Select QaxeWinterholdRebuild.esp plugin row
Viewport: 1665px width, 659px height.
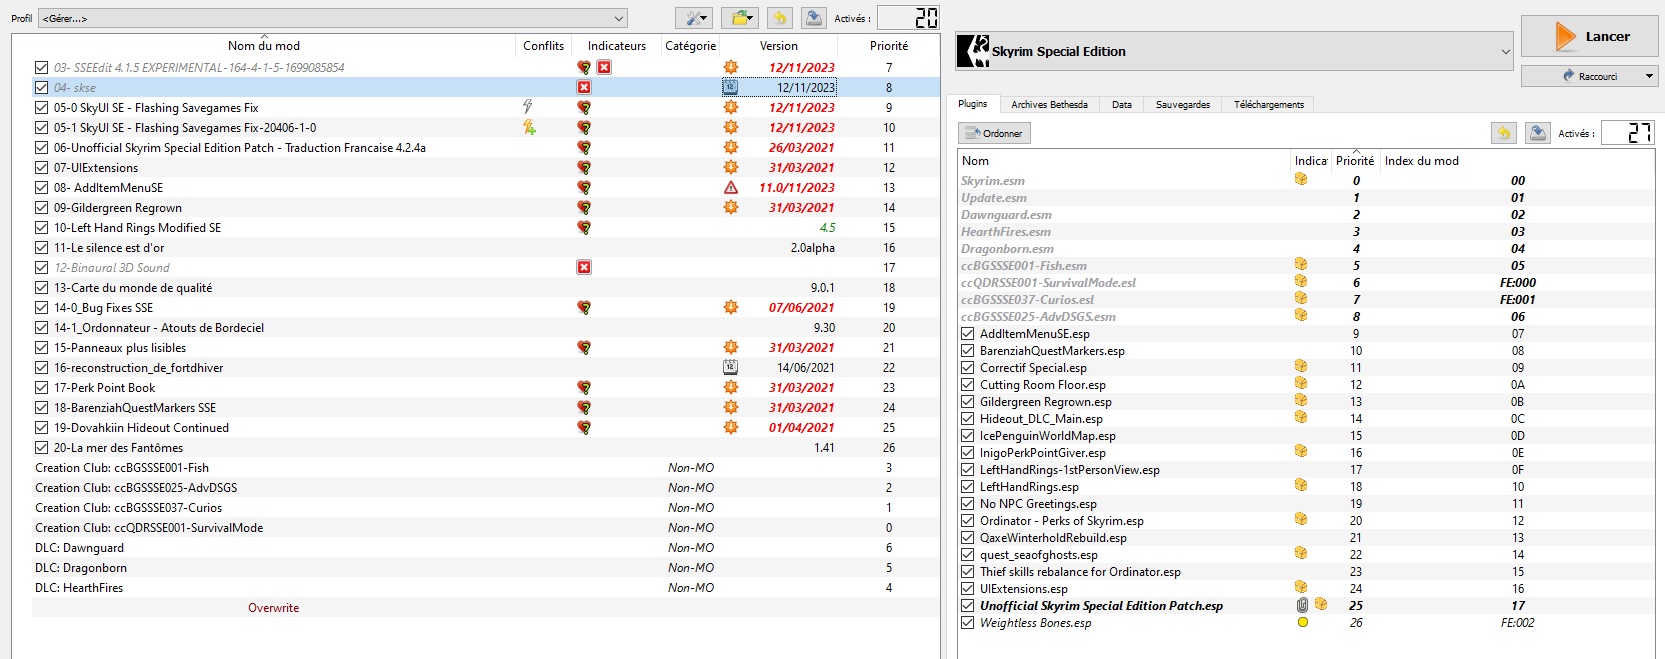[1306, 538]
